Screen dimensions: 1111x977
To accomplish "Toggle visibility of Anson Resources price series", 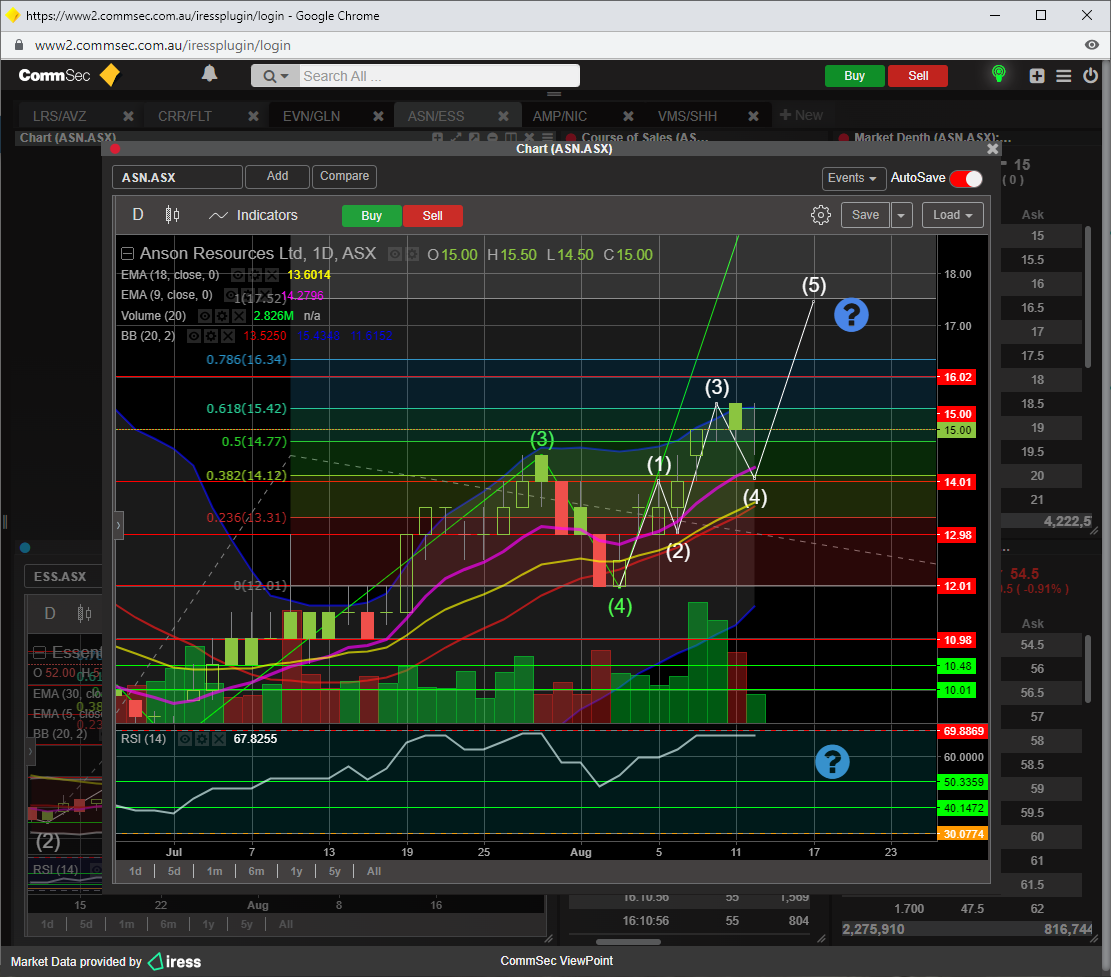I will [x=395, y=254].
